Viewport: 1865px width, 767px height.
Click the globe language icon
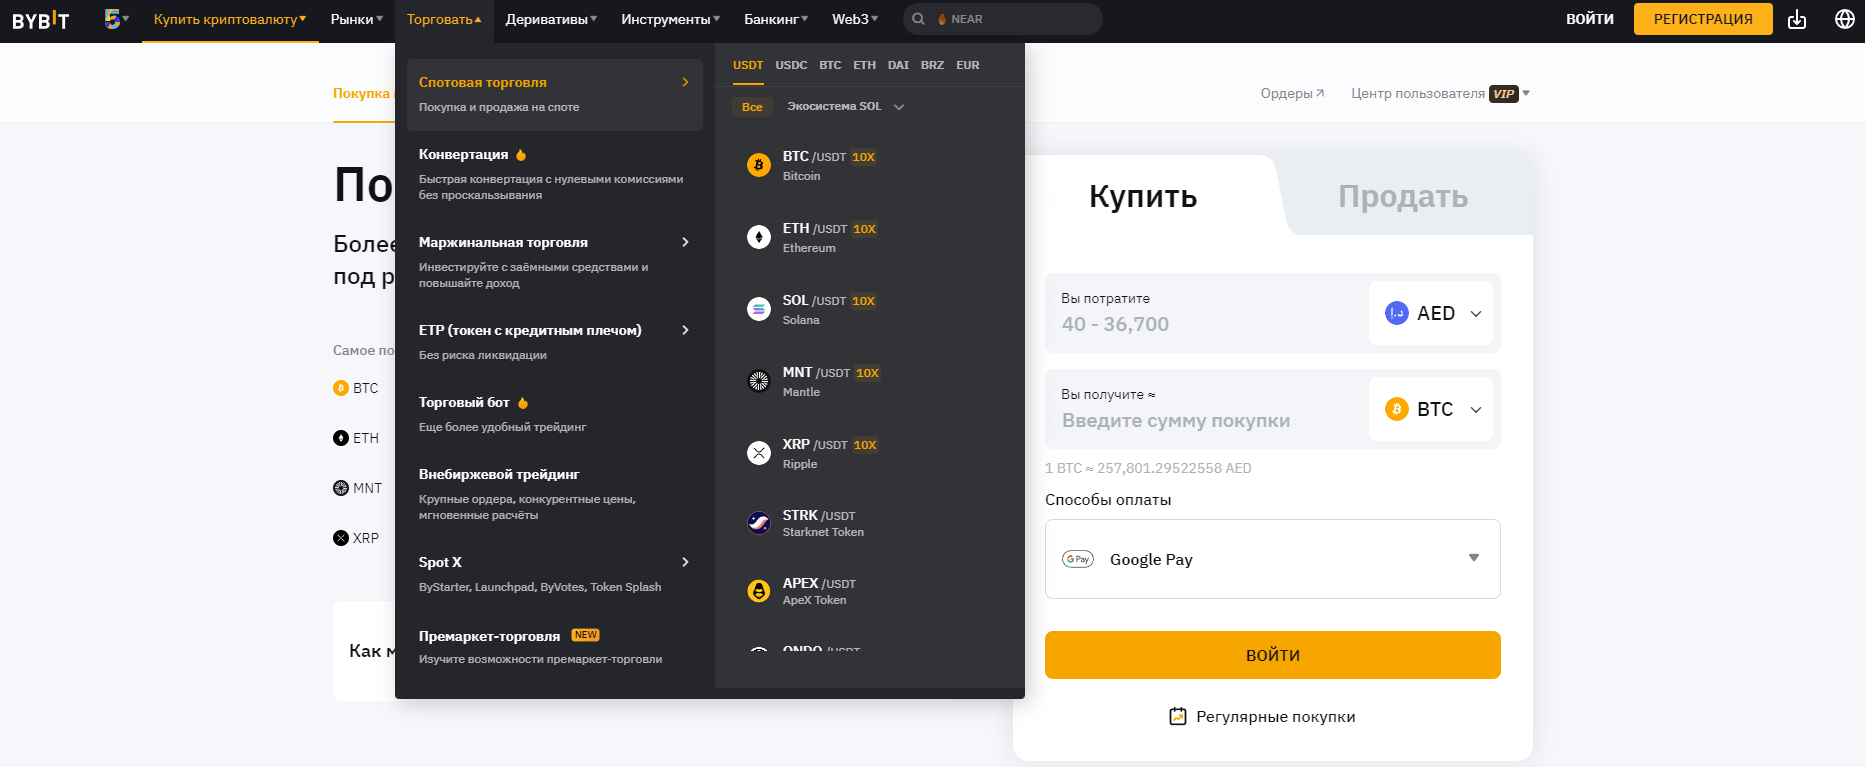pyautogui.click(x=1845, y=19)
